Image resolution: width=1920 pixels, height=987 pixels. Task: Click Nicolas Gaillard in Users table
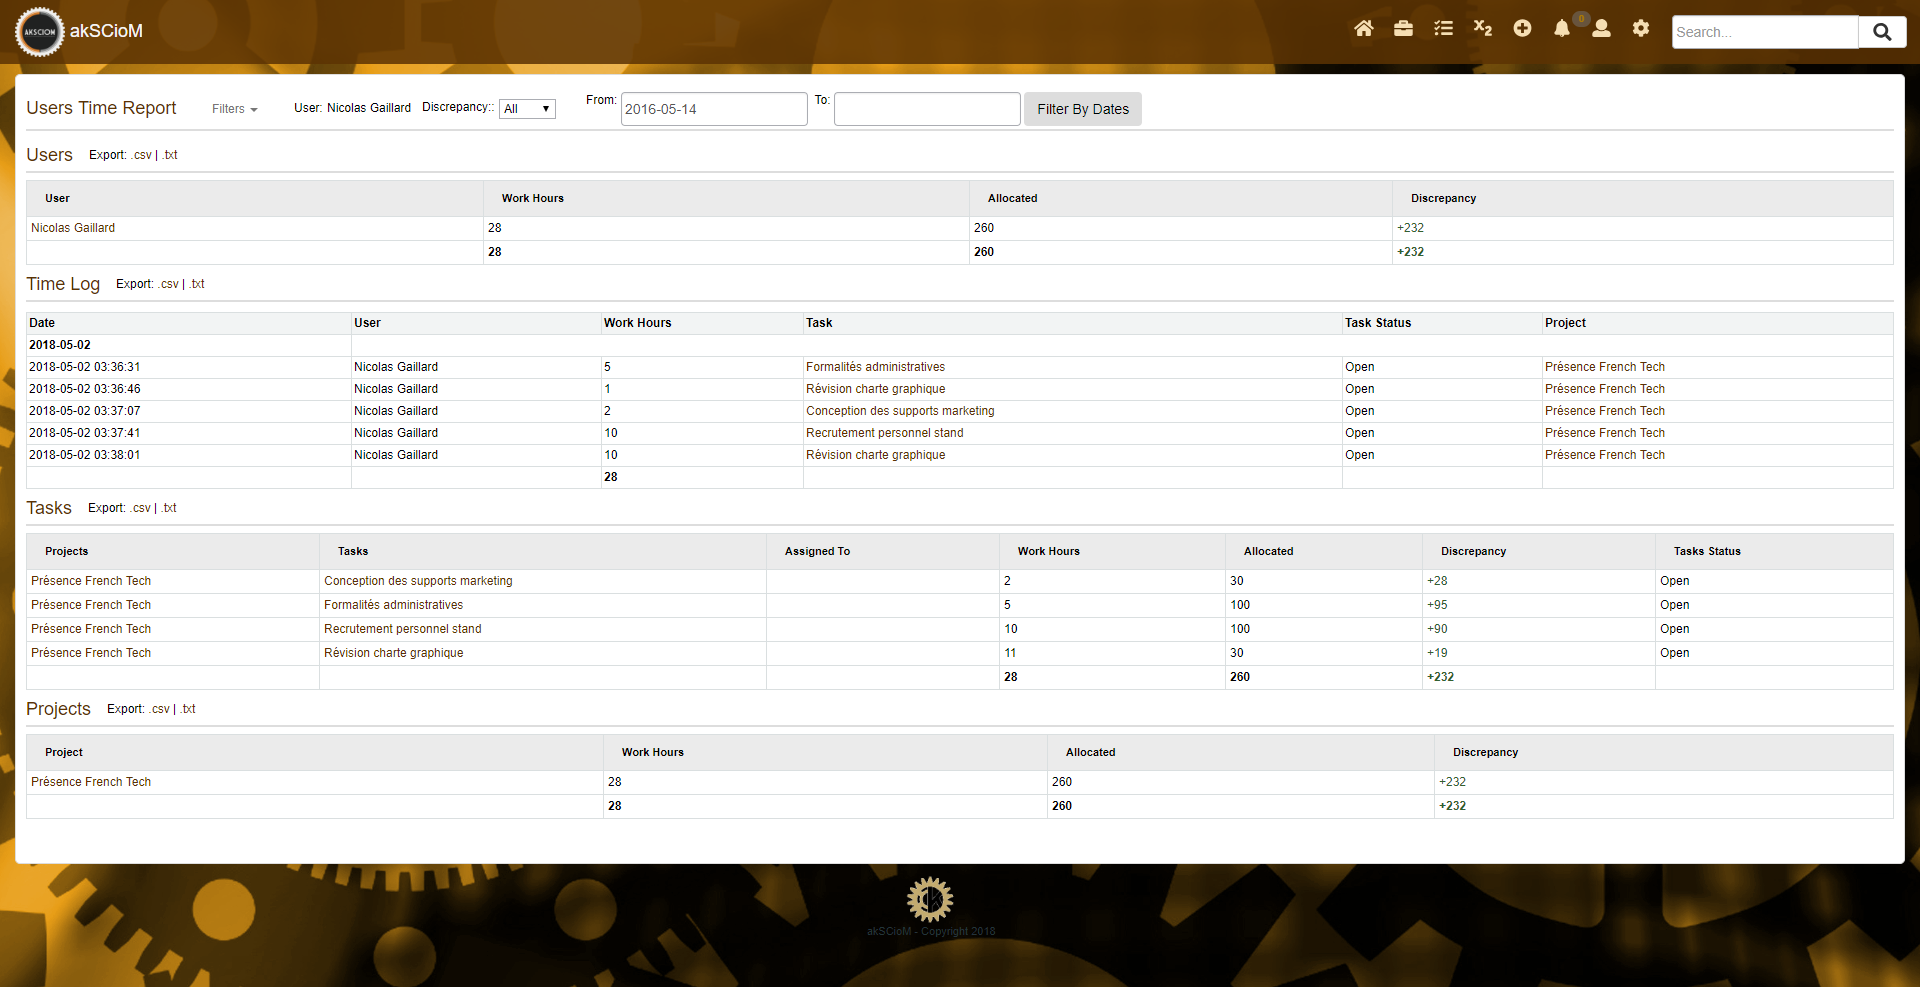click(x=73, y=228)
